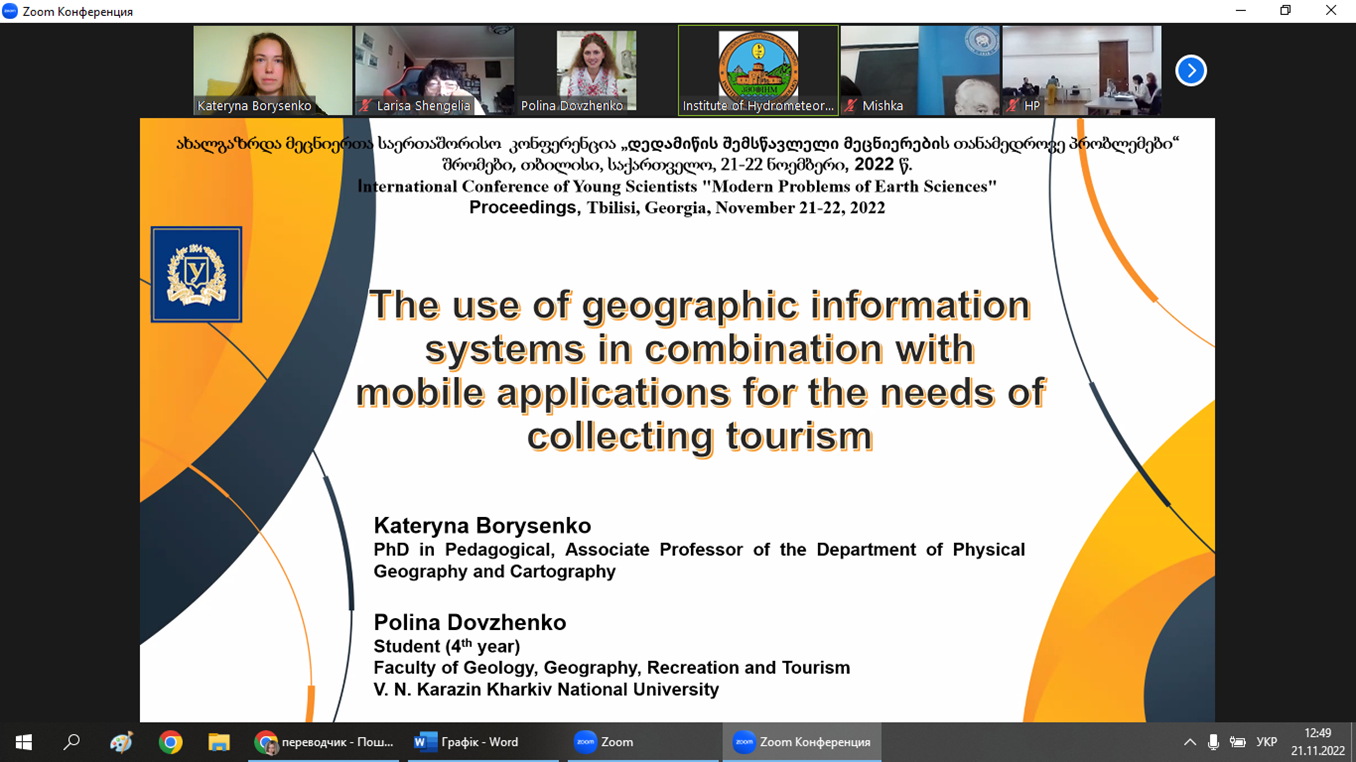Screen dimensions: 1356x762
Task: Launch the pinned Google Chrome icon
Action: point(170,742)
